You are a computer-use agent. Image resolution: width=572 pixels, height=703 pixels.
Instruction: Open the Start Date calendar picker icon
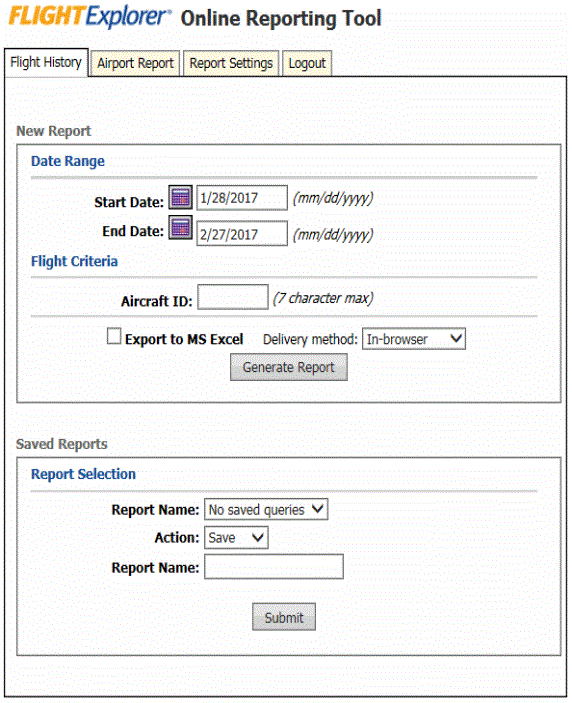[181, 197]
